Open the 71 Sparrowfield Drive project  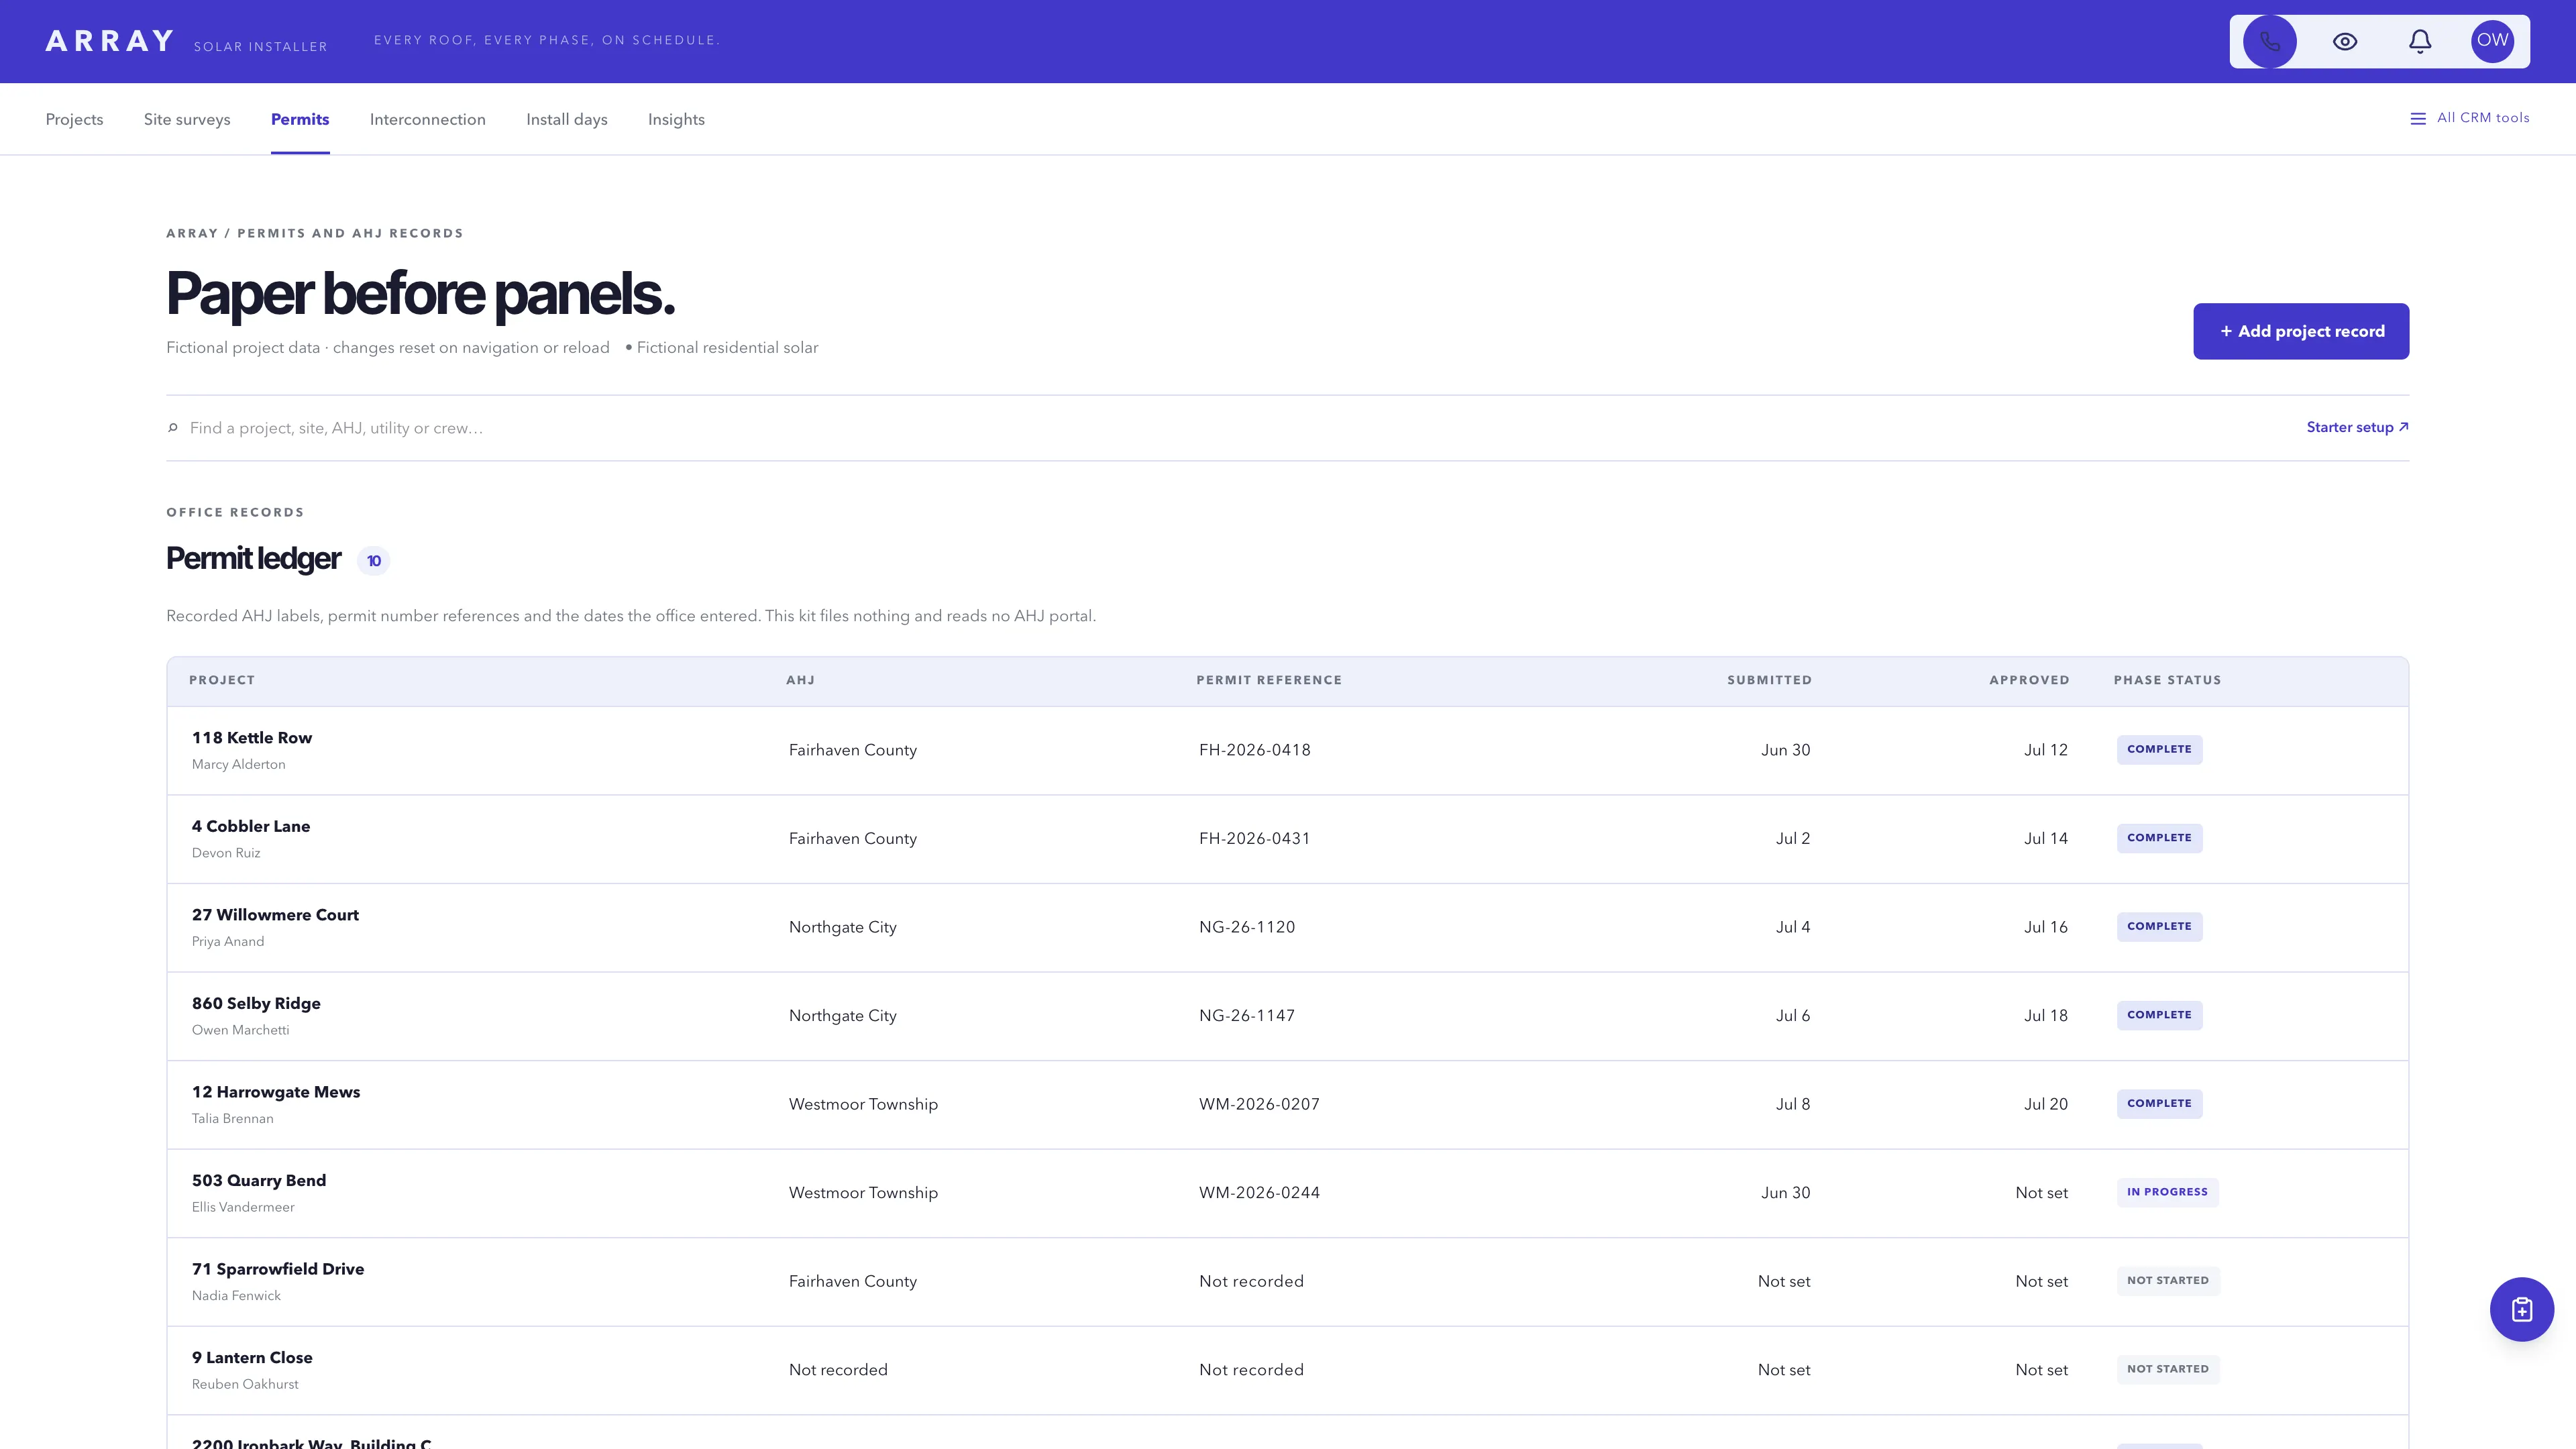tap(278, 1269)
